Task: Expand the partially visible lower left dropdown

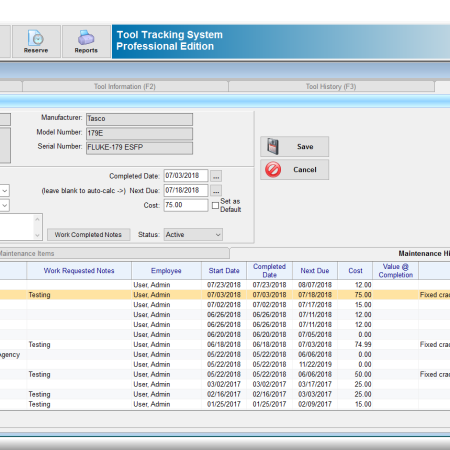Action: [5, 205]
